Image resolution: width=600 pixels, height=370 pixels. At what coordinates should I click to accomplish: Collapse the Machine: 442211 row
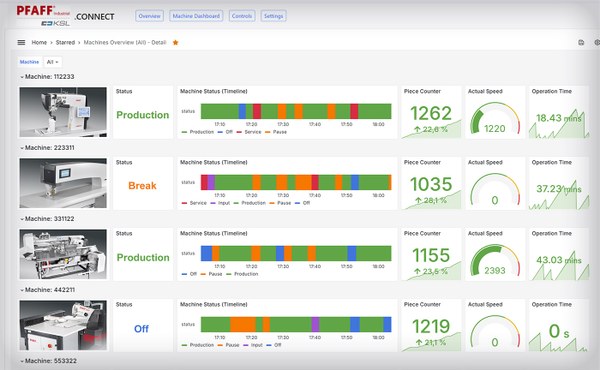point(47,290)
